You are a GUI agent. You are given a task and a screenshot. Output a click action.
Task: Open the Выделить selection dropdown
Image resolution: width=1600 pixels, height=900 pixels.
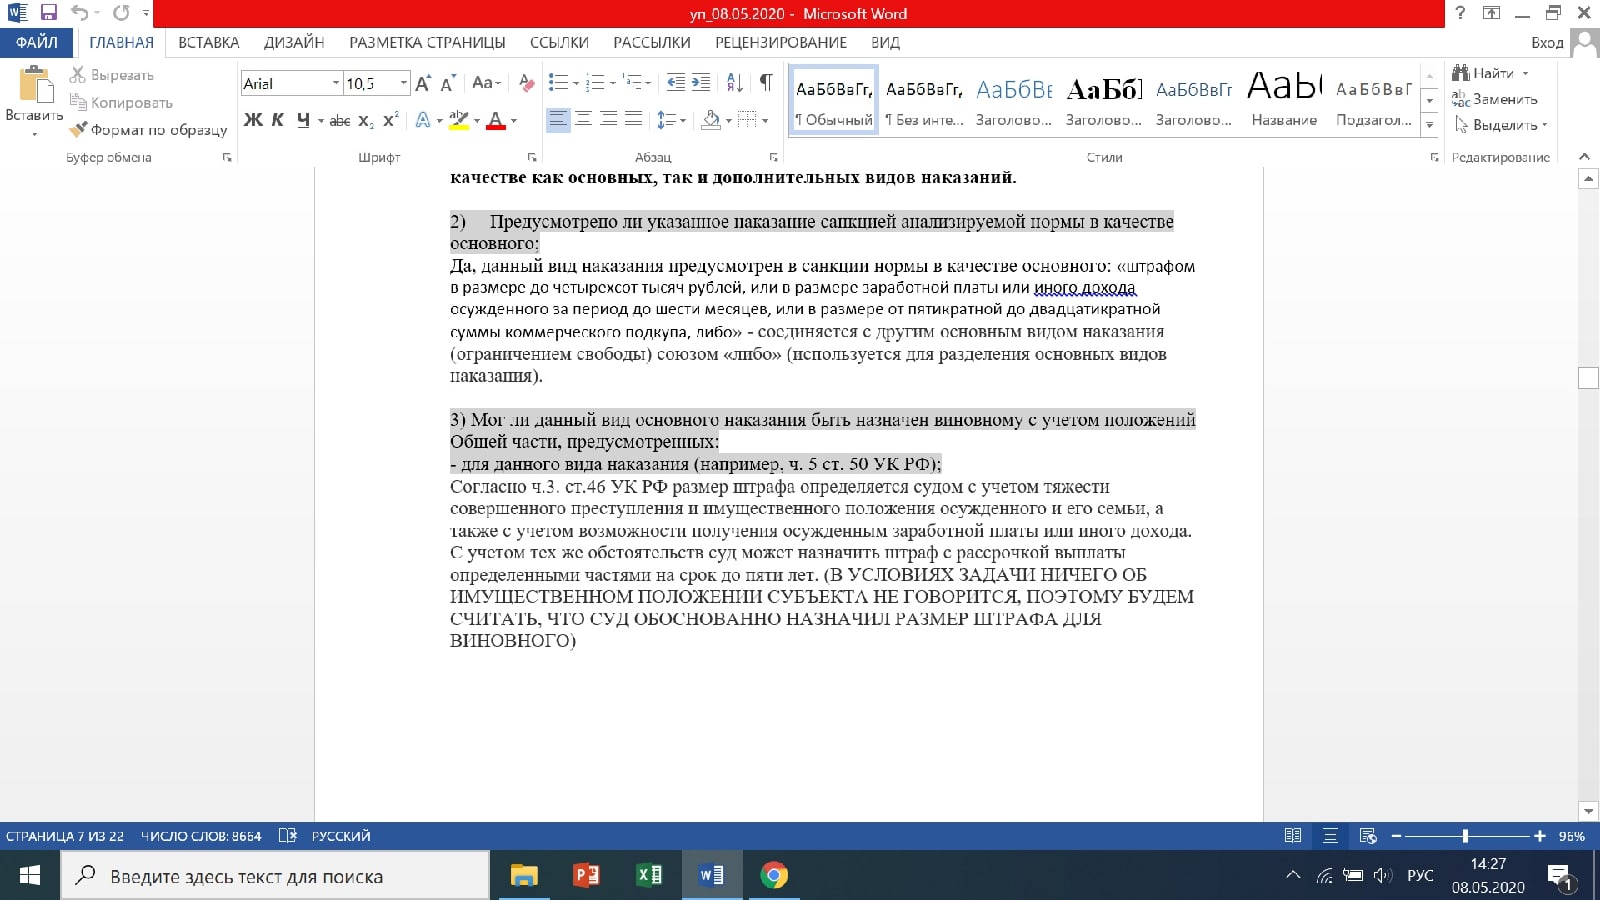[x=1500, y=125]
